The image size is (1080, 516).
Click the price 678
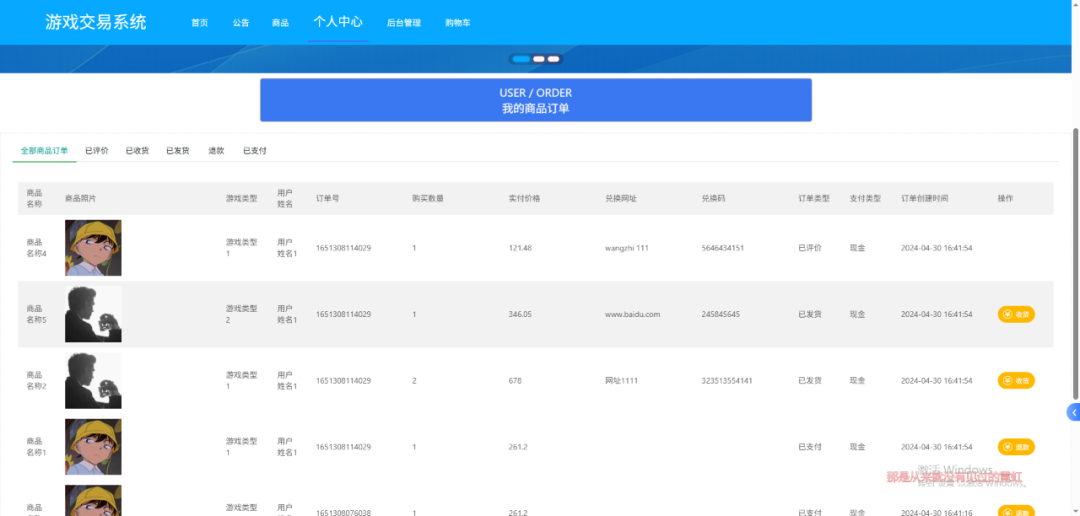point(515,380)
